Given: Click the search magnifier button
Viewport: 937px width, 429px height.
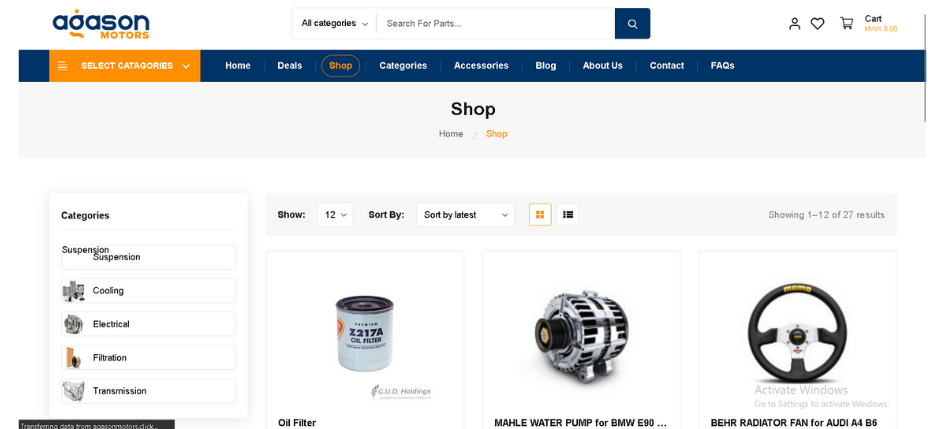Looking at the screenshot, I should pyautogui.click(x=632, y=24).
